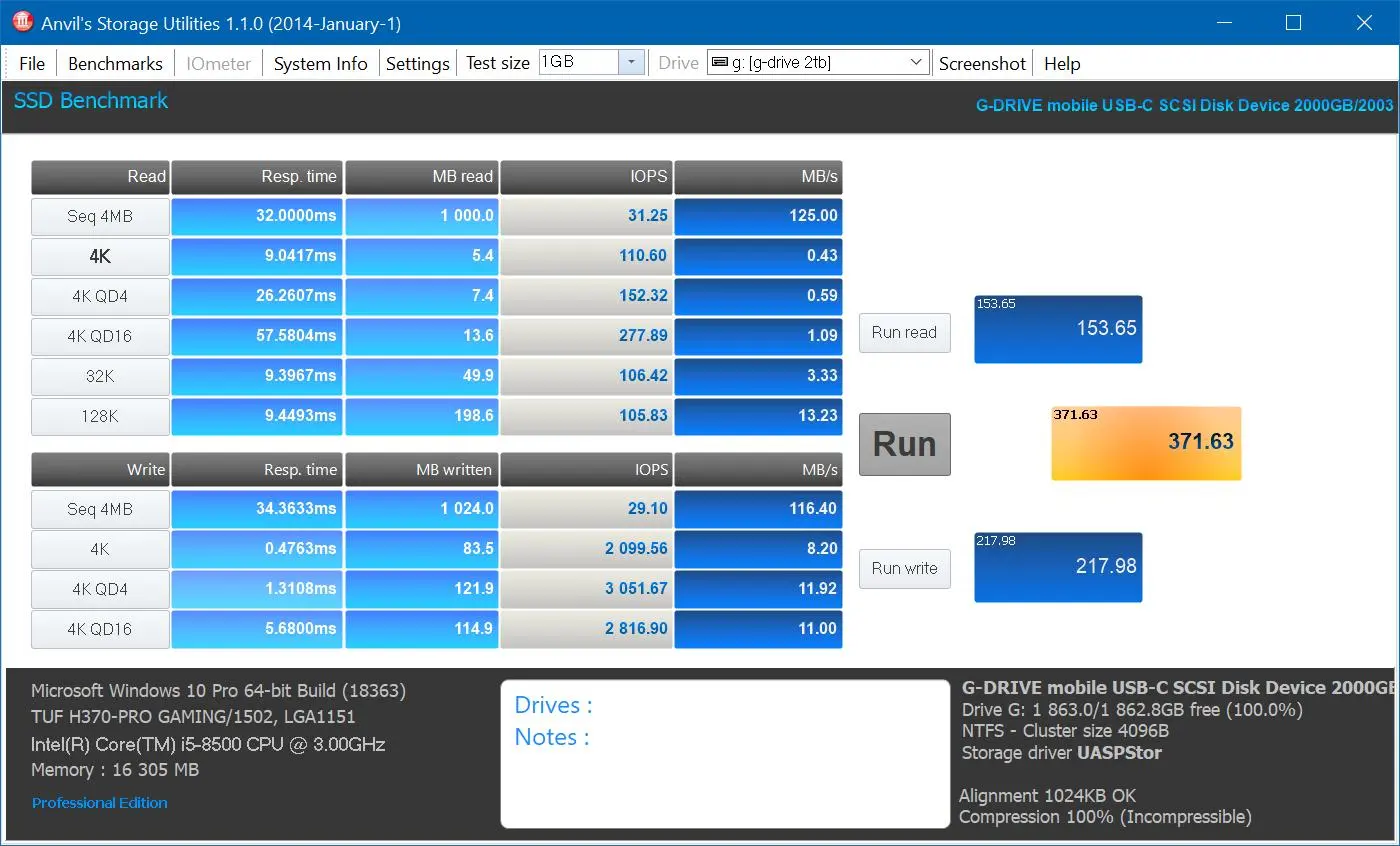Maximize the Anvil's Storage Utilities window
The image size is (1400, 846).
(1293, 22)
